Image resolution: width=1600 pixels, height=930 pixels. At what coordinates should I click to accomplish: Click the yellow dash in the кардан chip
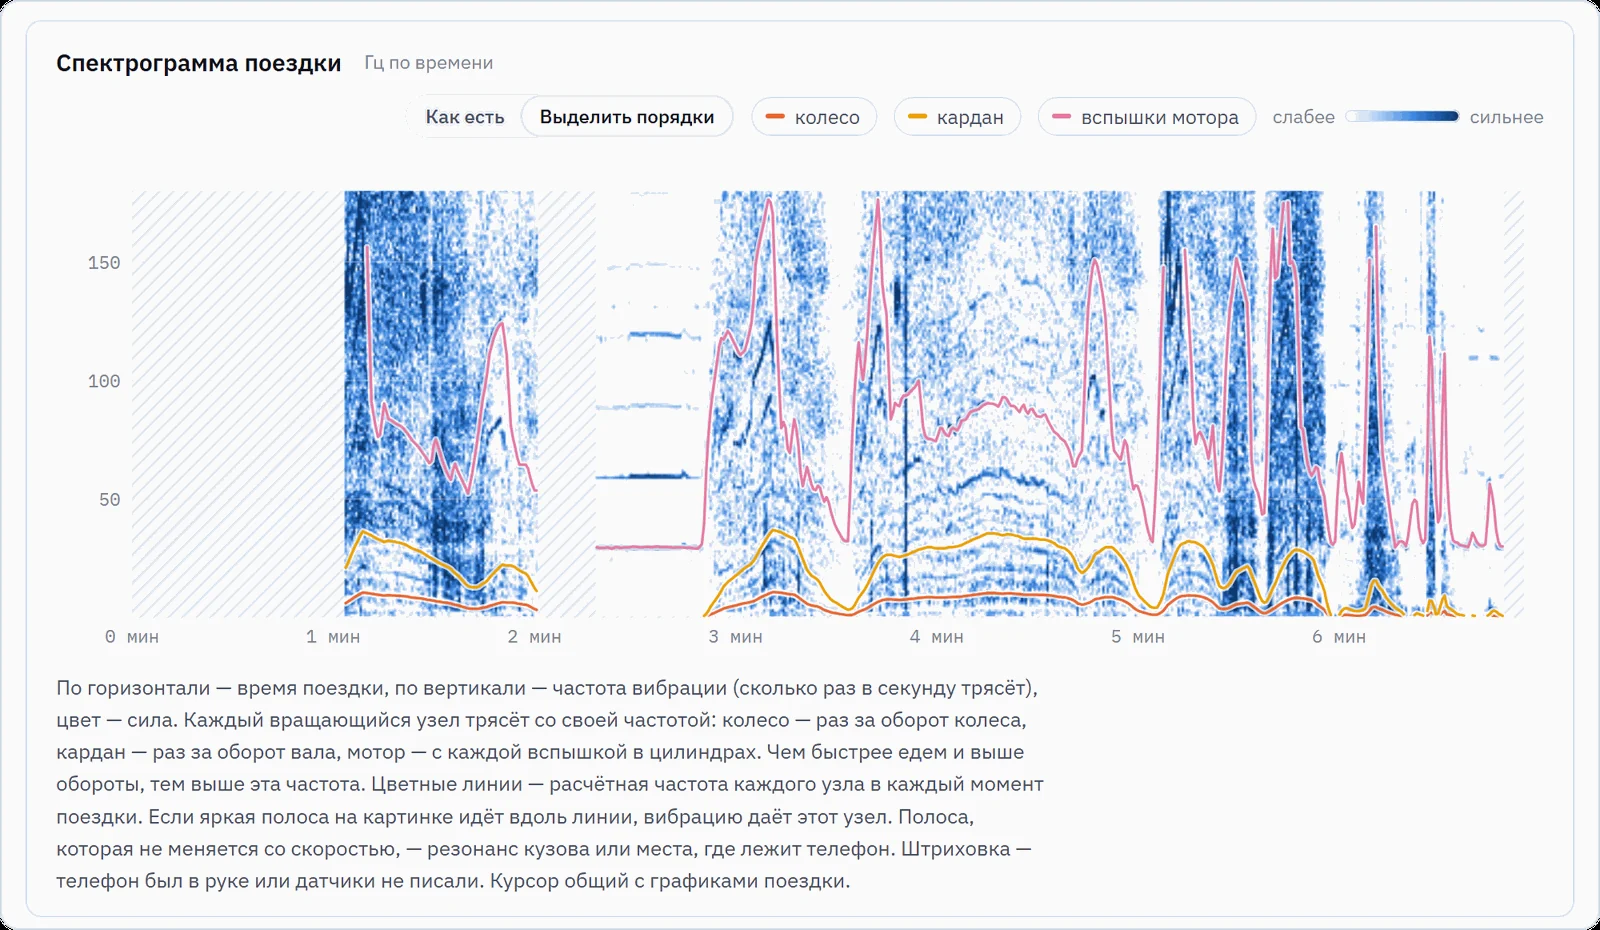[x=917, y=117]
